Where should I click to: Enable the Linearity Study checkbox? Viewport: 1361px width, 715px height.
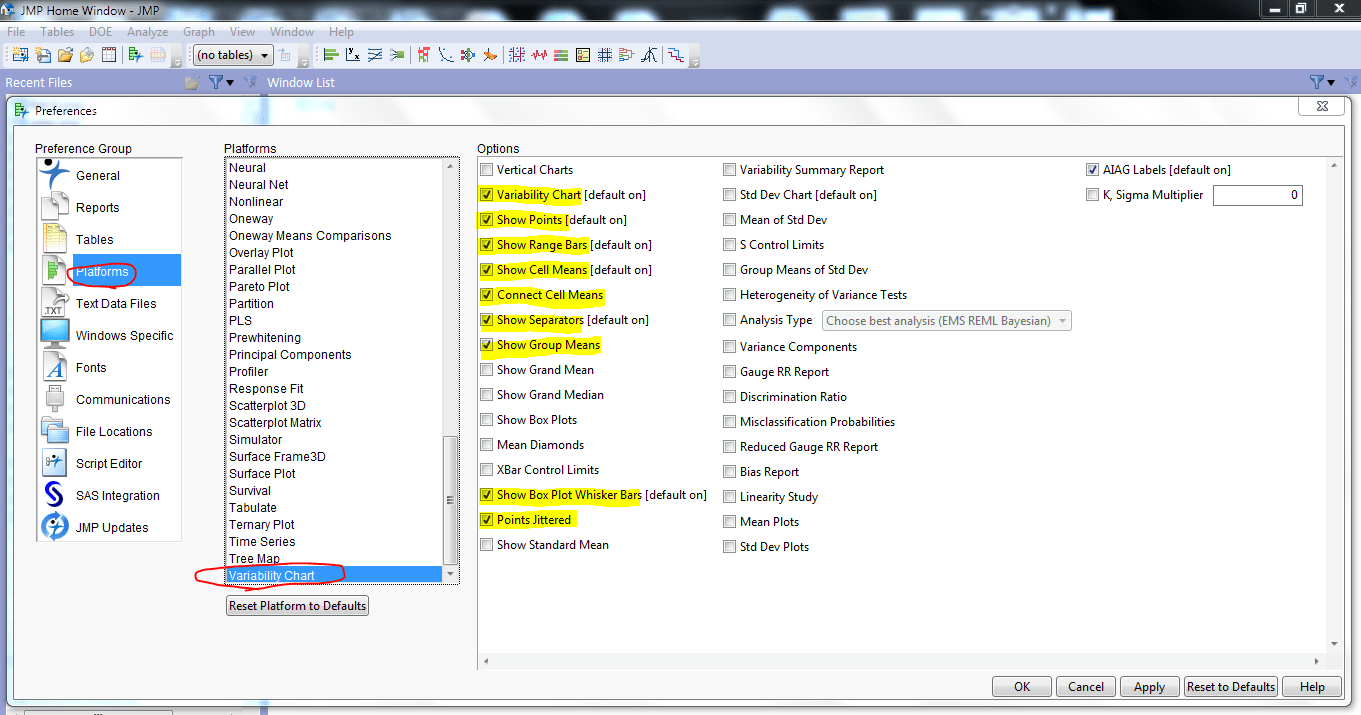[730, 497]
